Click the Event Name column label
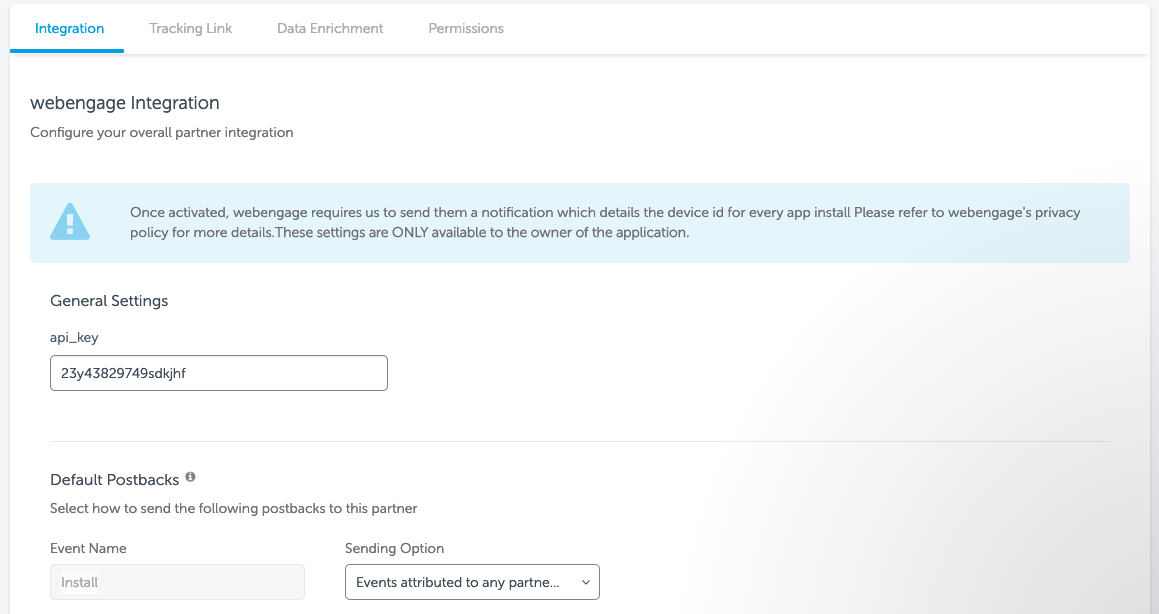The width and height of the screenshot is (1159, 614). click(x=88, y=548)
